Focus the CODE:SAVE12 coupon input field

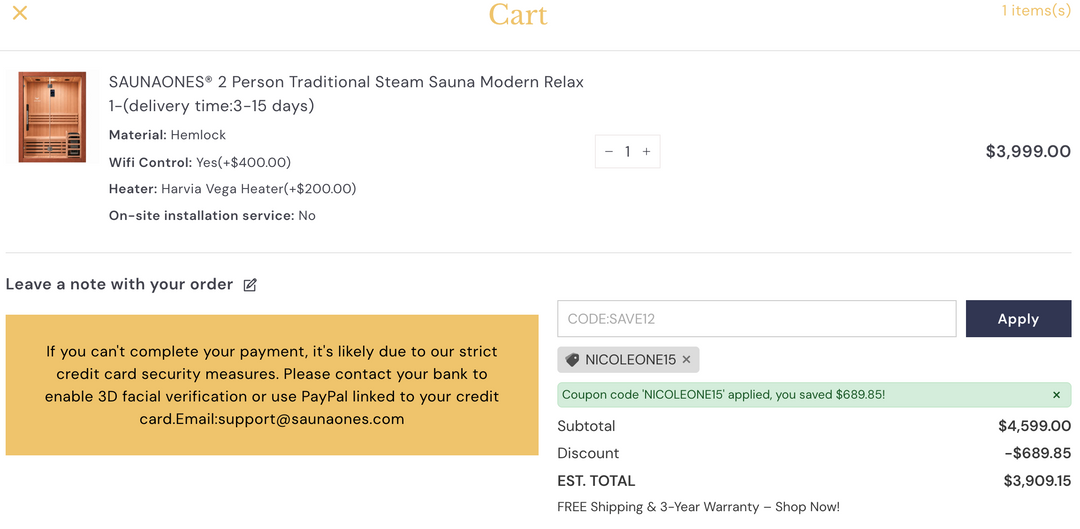coord(756,319)
